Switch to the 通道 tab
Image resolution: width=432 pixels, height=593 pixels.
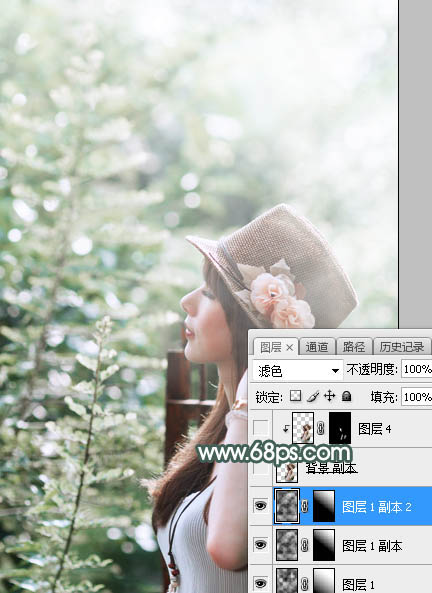coord(317,347)
